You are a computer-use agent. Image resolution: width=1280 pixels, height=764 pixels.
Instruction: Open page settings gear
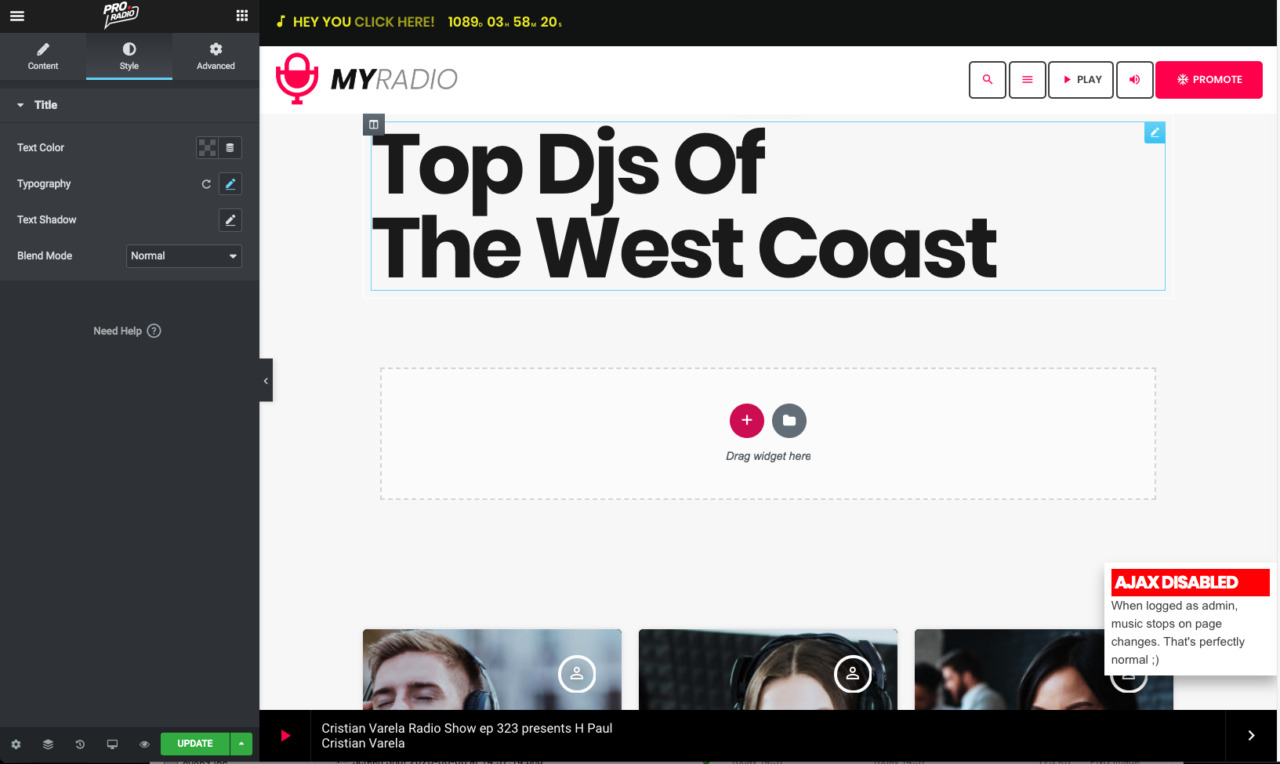coord(16,744)
